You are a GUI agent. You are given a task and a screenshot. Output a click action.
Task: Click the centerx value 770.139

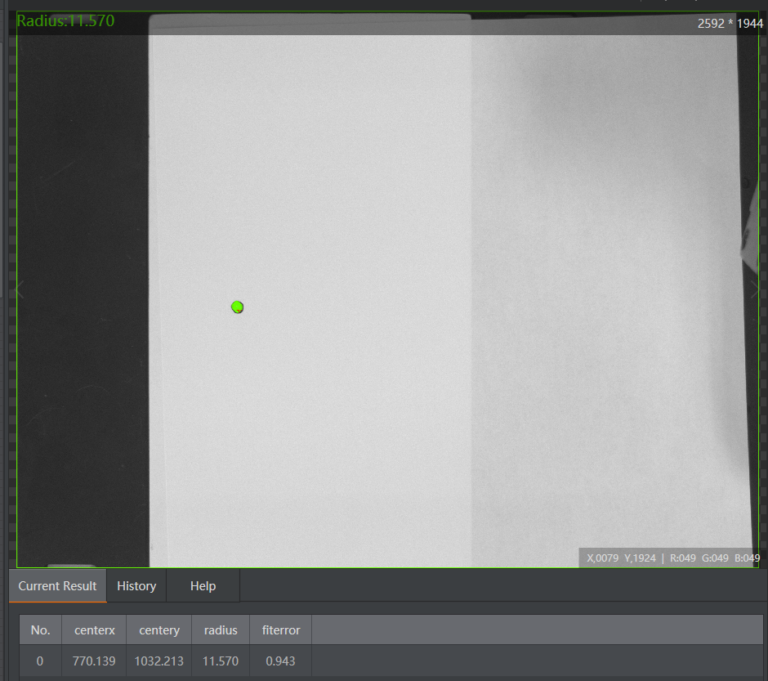click(x=94, y=661)
